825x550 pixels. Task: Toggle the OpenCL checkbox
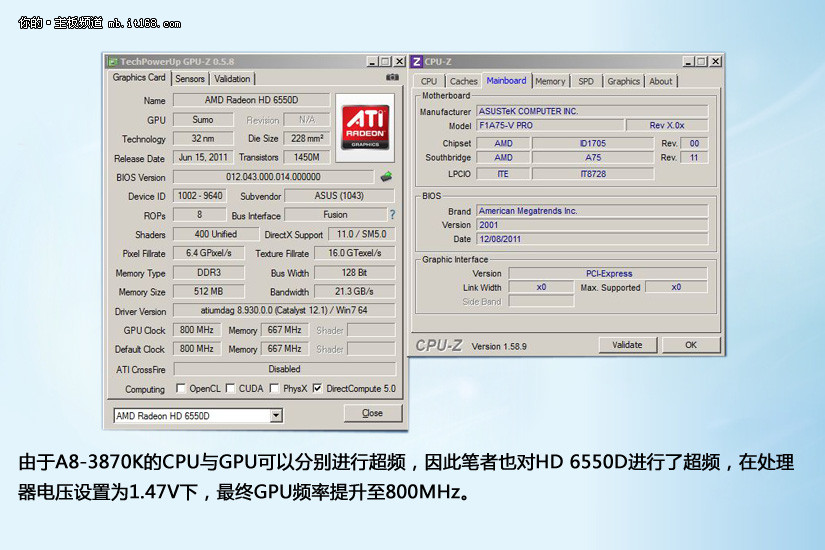tap(181, 388)
